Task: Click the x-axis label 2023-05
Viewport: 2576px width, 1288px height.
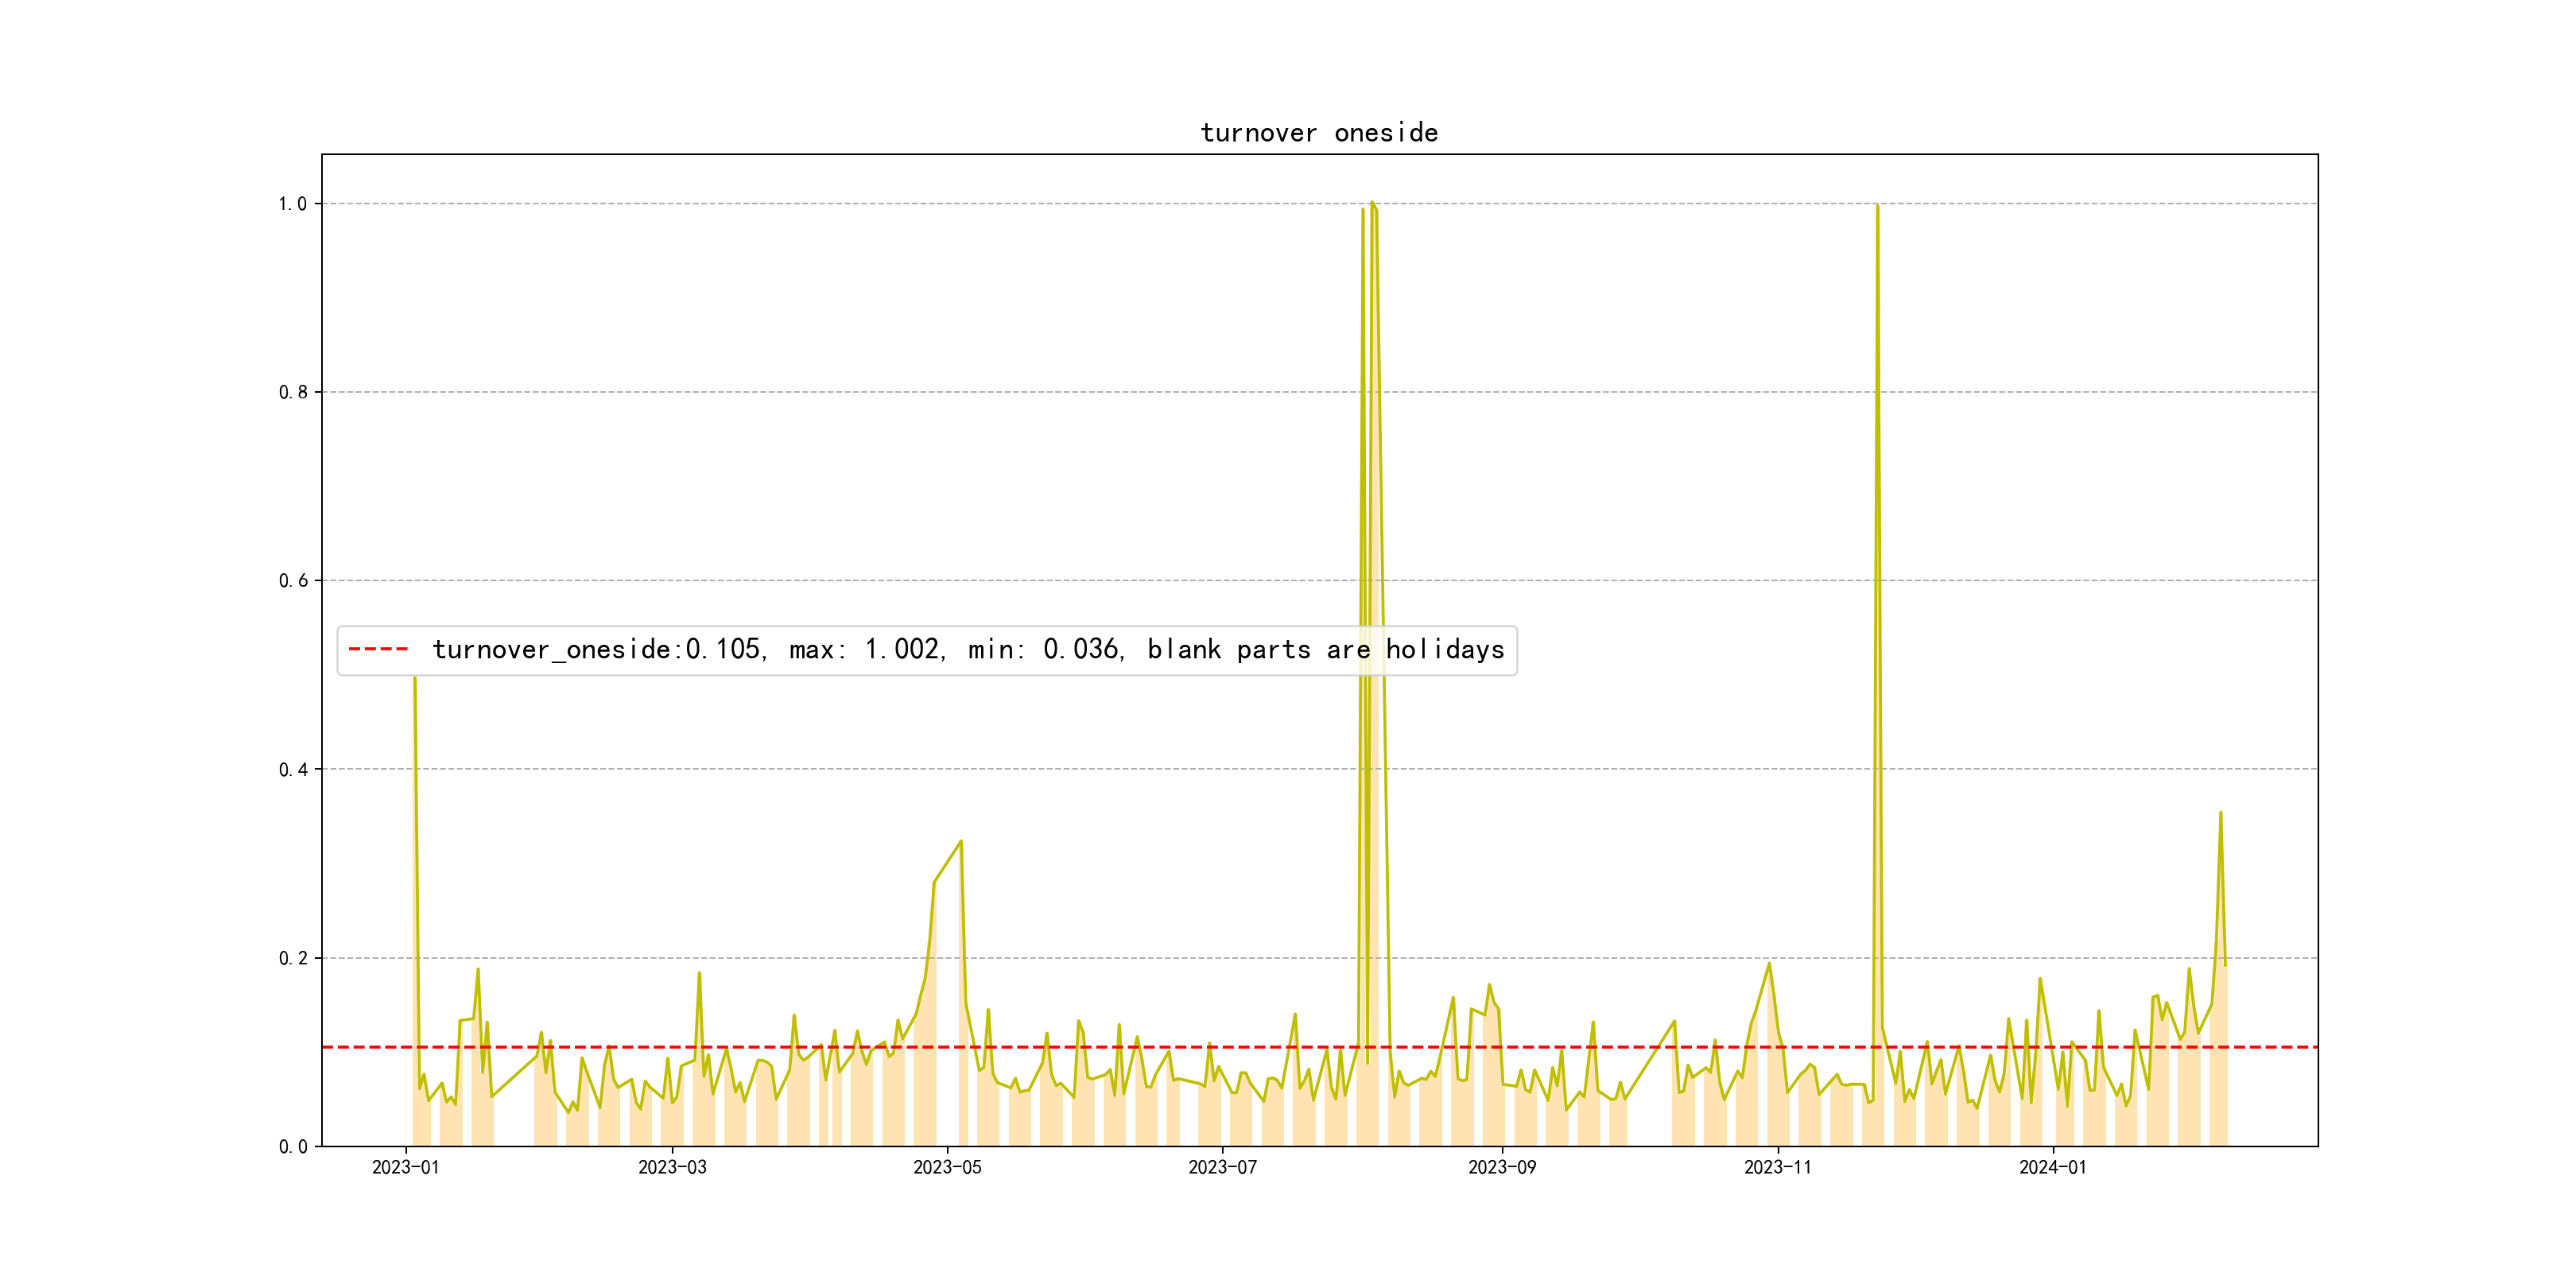Action: (x=947, y=1168)
